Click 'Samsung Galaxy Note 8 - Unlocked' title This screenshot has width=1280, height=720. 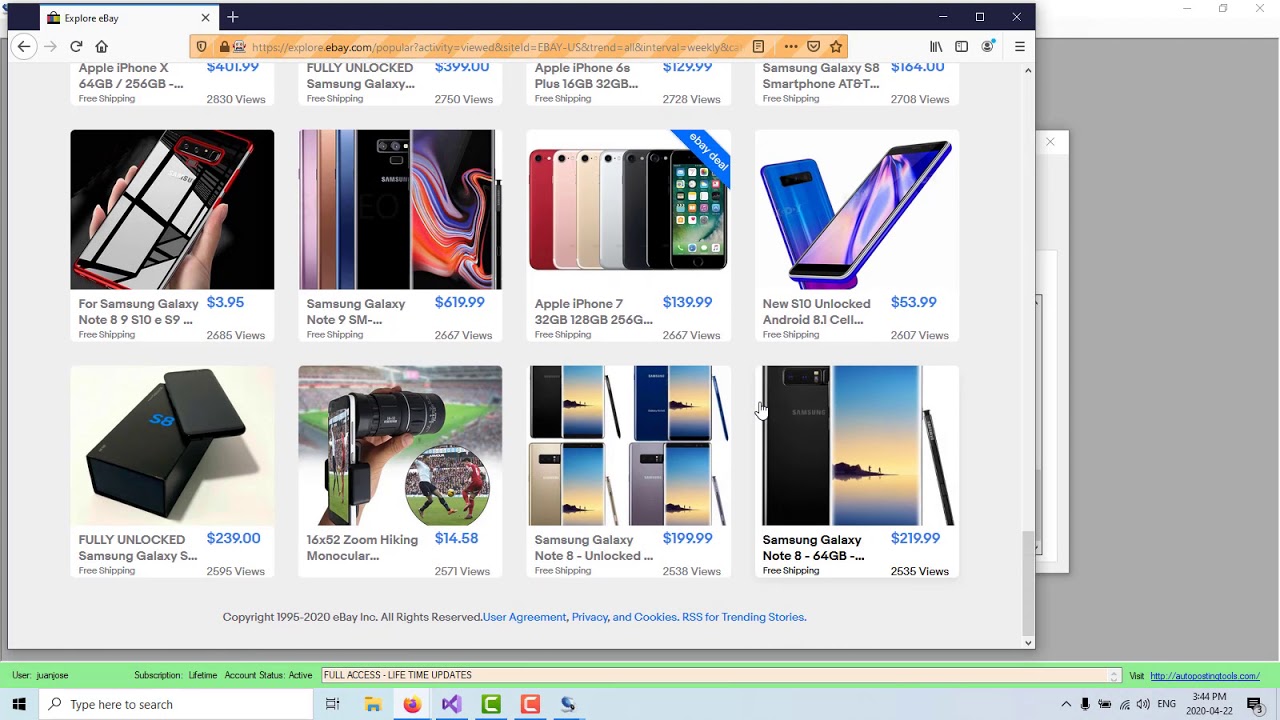[x=594, y=548]
